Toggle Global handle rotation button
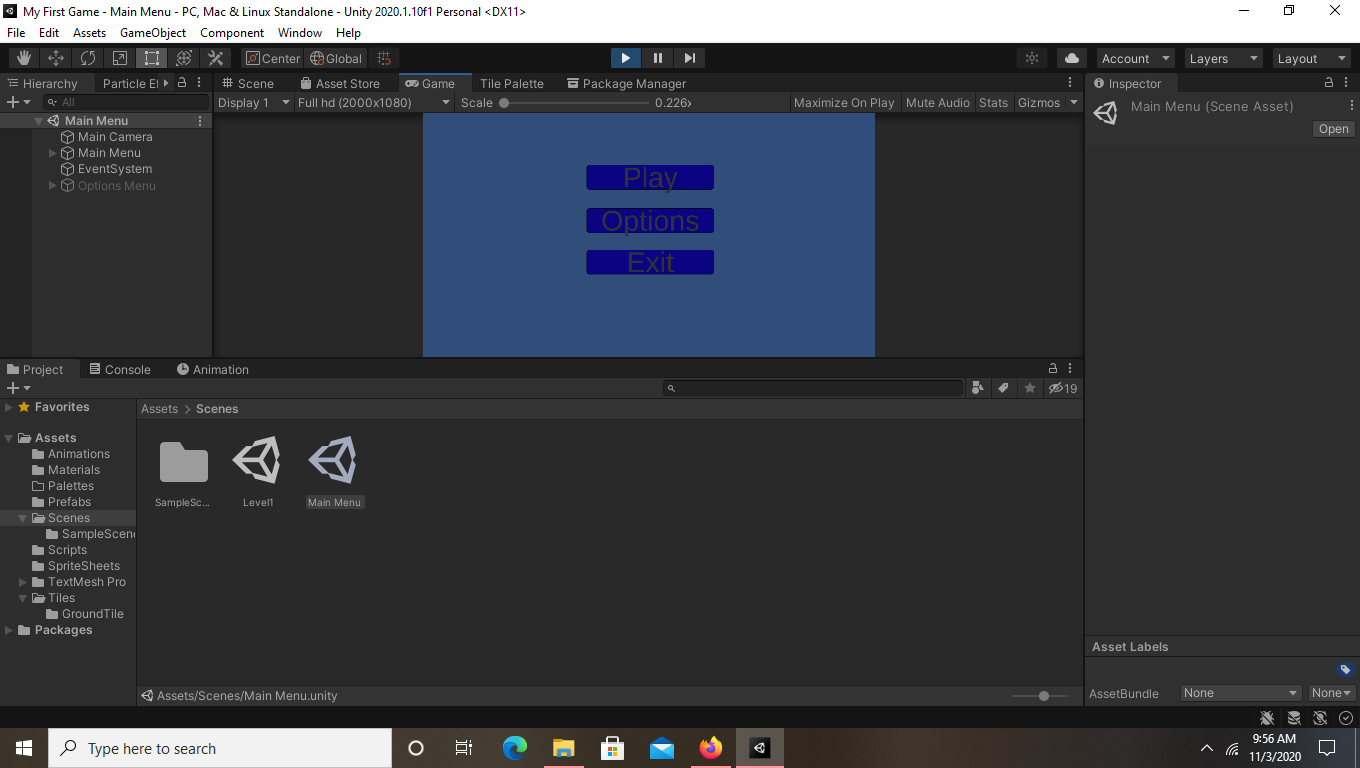 tap(336, 58)
